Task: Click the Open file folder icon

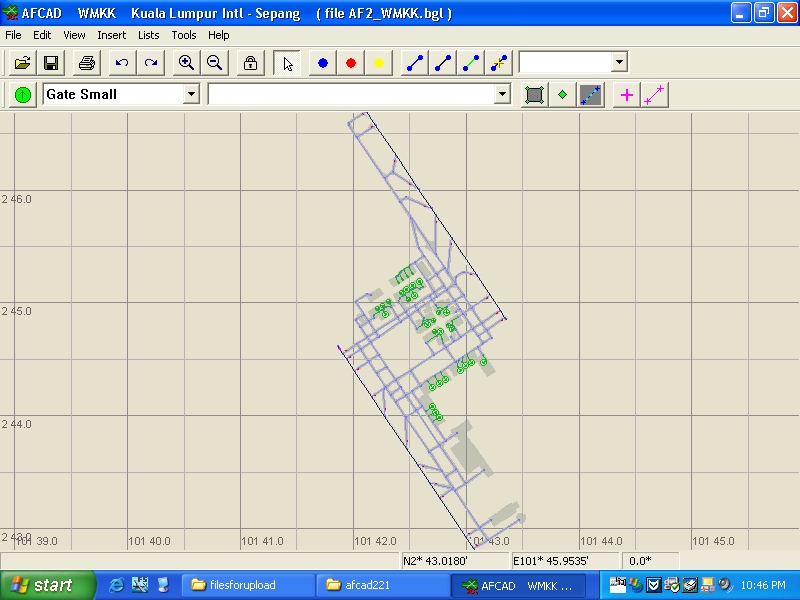Action: (x=22, y=63)
